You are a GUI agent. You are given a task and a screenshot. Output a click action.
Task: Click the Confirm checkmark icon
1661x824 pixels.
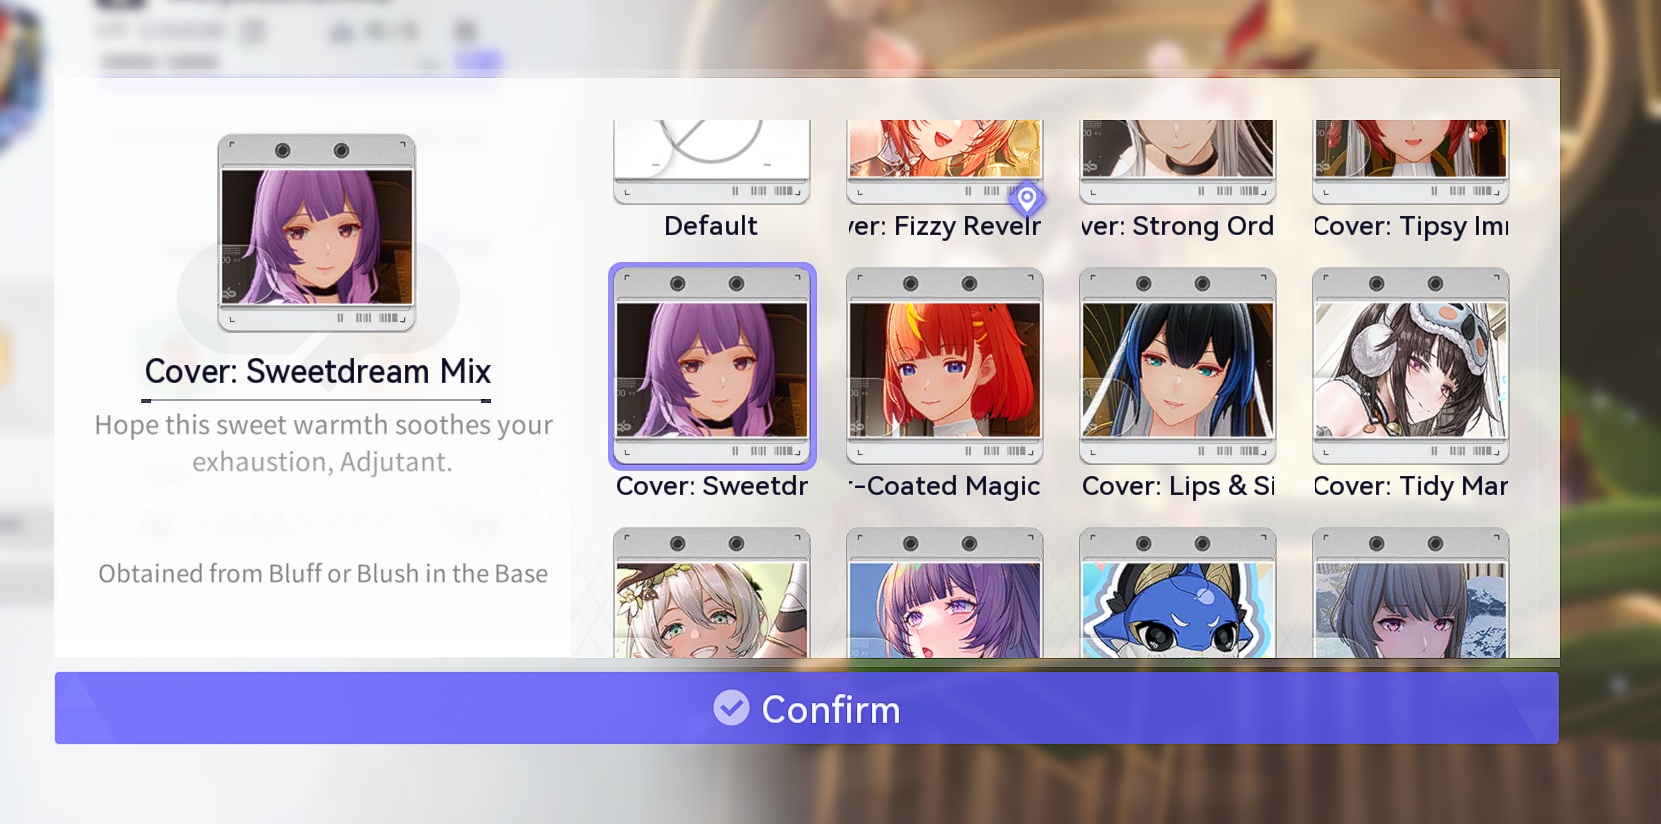[x=731, y=708]
